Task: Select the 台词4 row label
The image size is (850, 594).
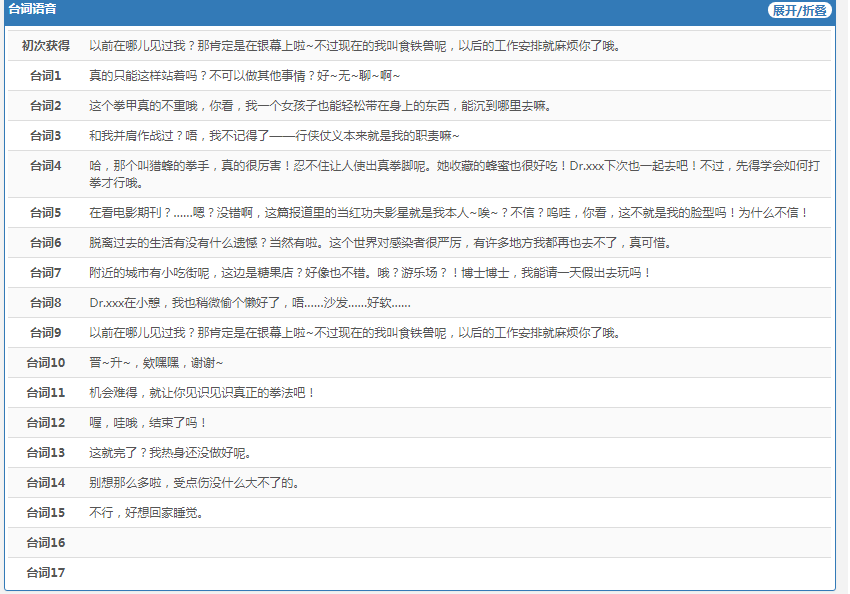Action: pyautogui.click(x=45, y=166)
